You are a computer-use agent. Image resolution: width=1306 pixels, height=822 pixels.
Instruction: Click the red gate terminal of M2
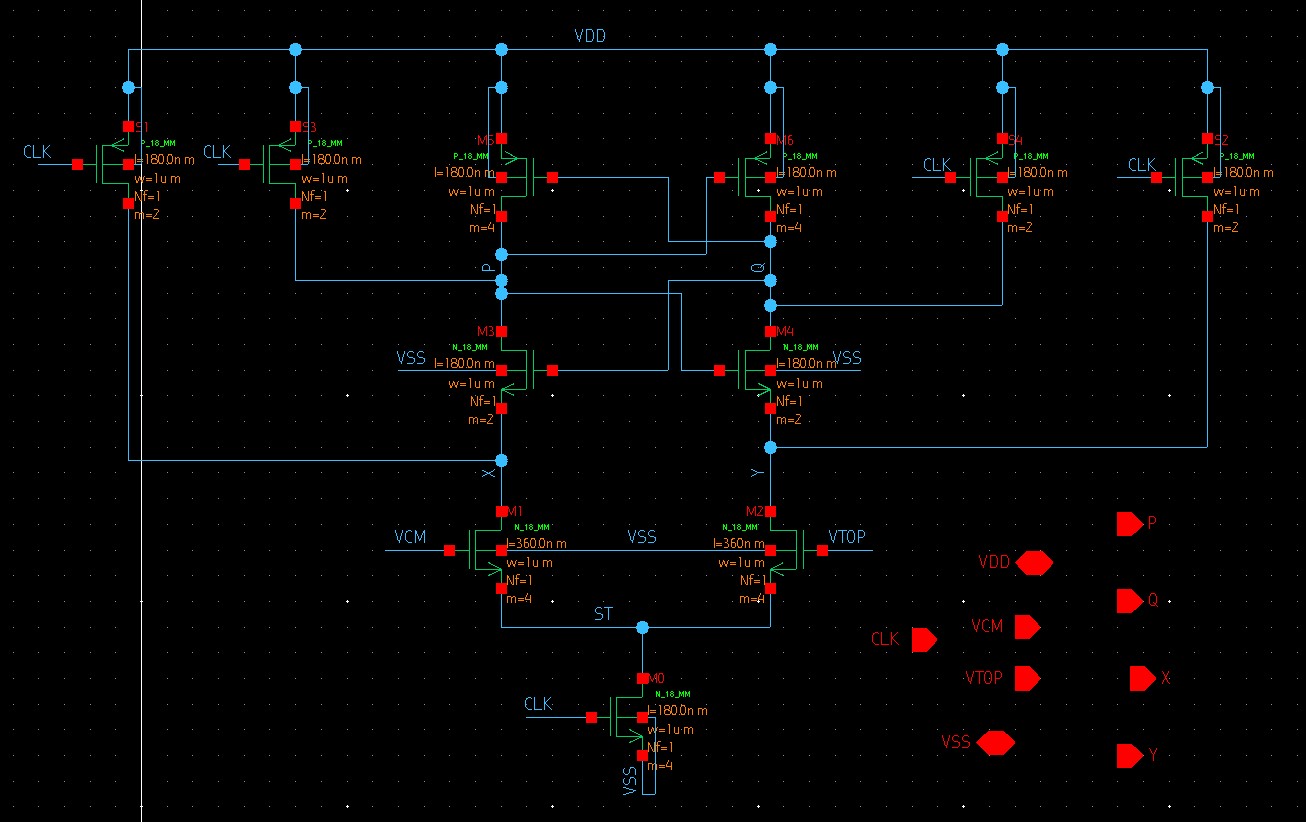822,550
